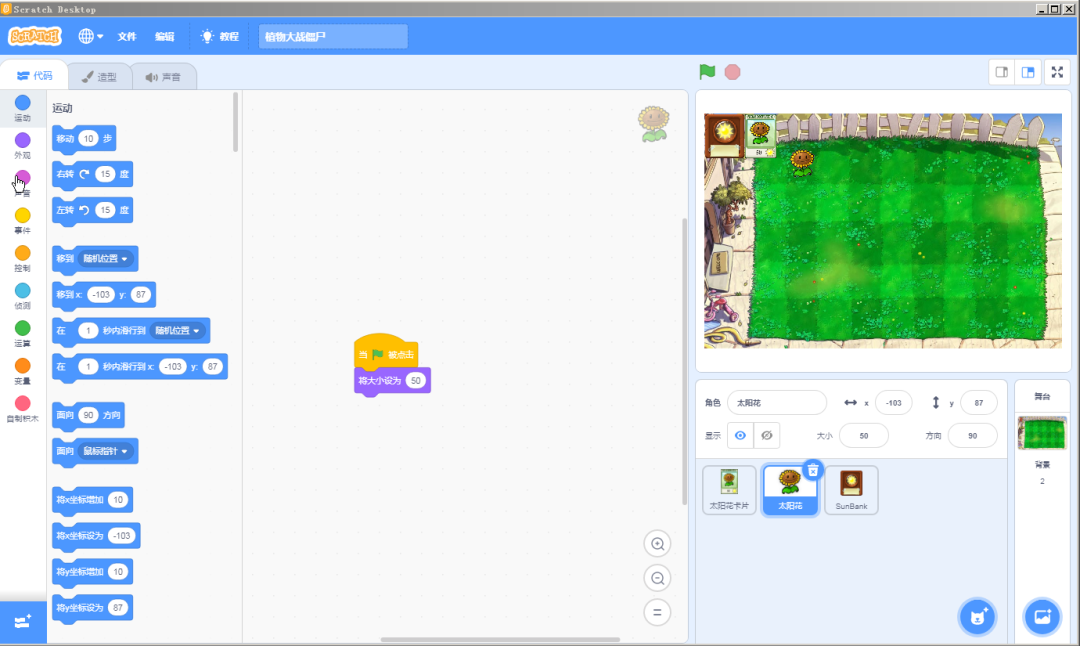Open the language globe menu
Screen dimensions: 1080x646
pyautogui.click(x=90, y=37)
